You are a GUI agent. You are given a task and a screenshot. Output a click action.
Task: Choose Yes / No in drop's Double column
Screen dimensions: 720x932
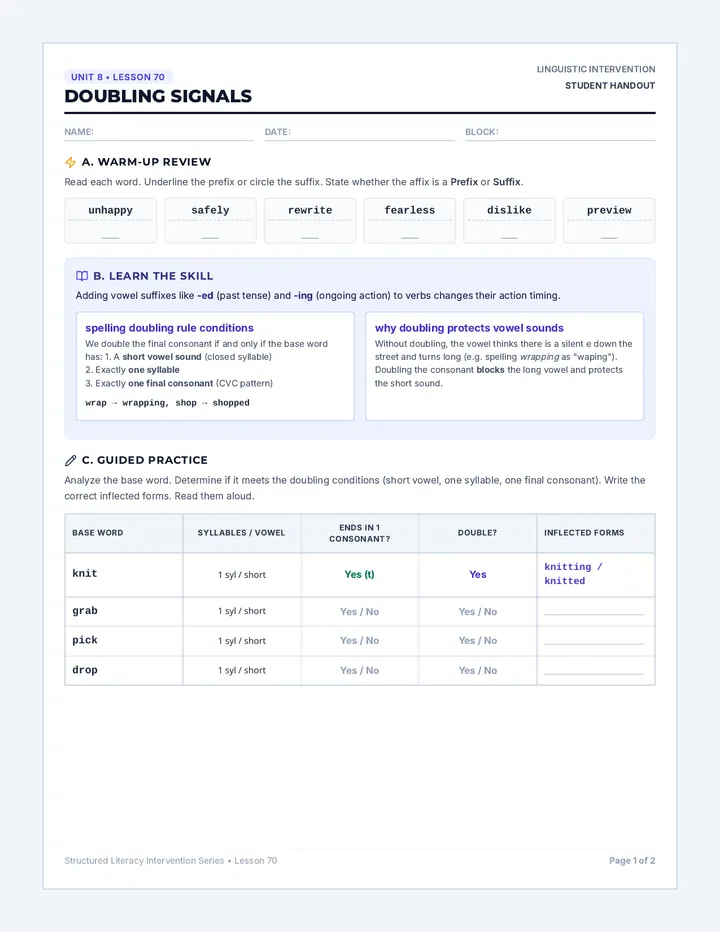tap(477, 670)
